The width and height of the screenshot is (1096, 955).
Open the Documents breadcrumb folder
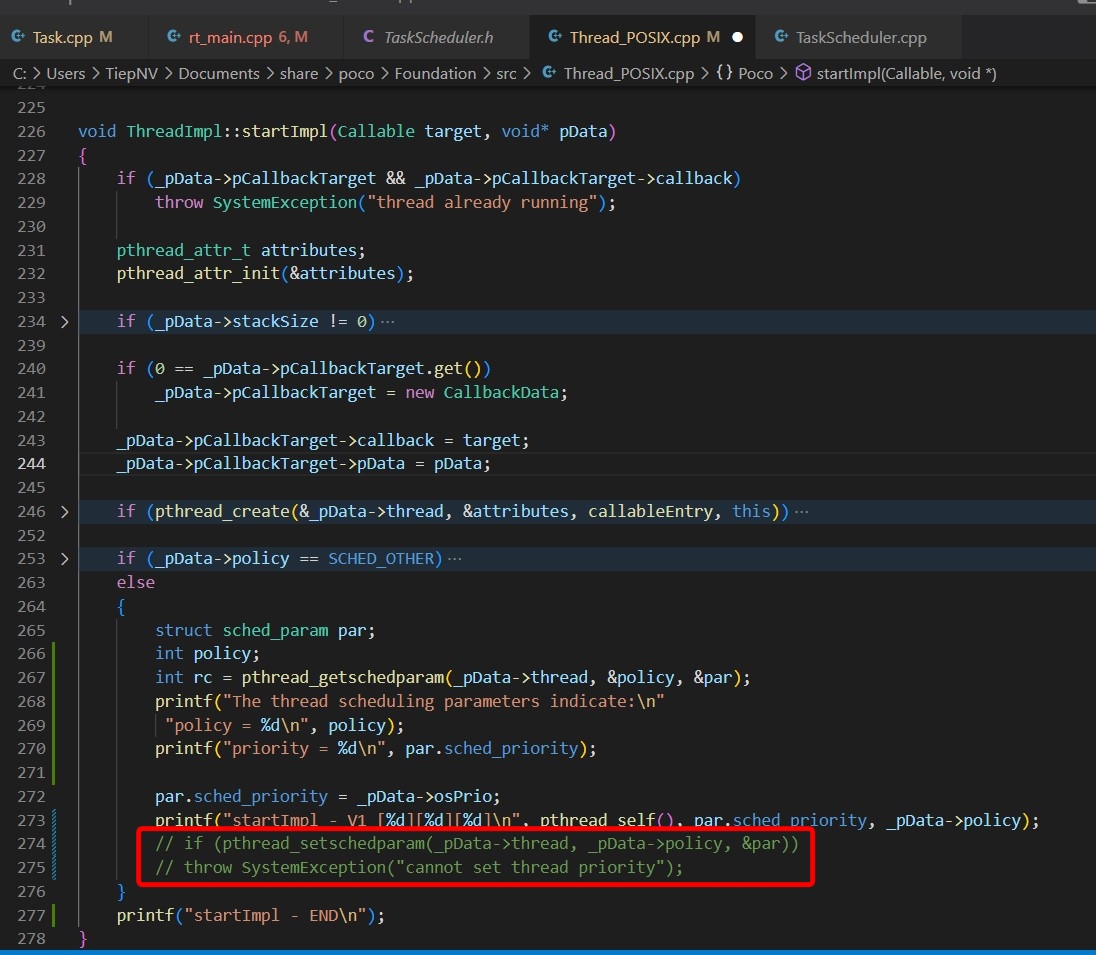click(x=219, y=73)
